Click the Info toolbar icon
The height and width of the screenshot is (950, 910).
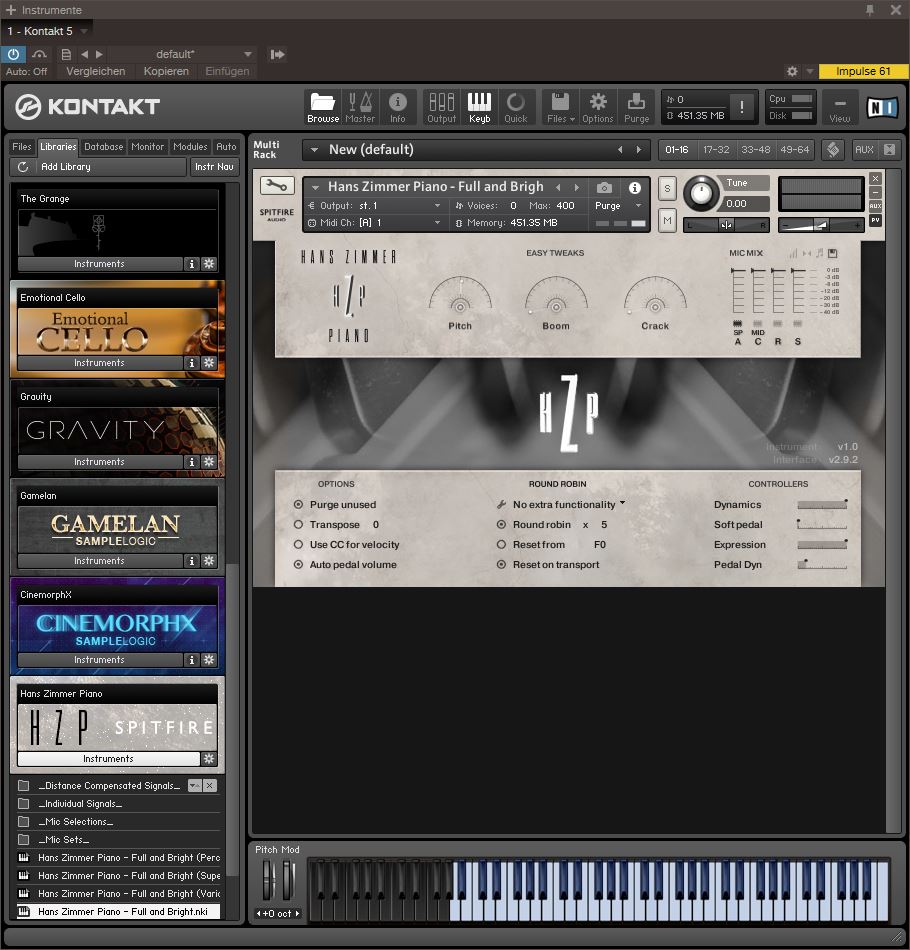click(x=397, y=107)
